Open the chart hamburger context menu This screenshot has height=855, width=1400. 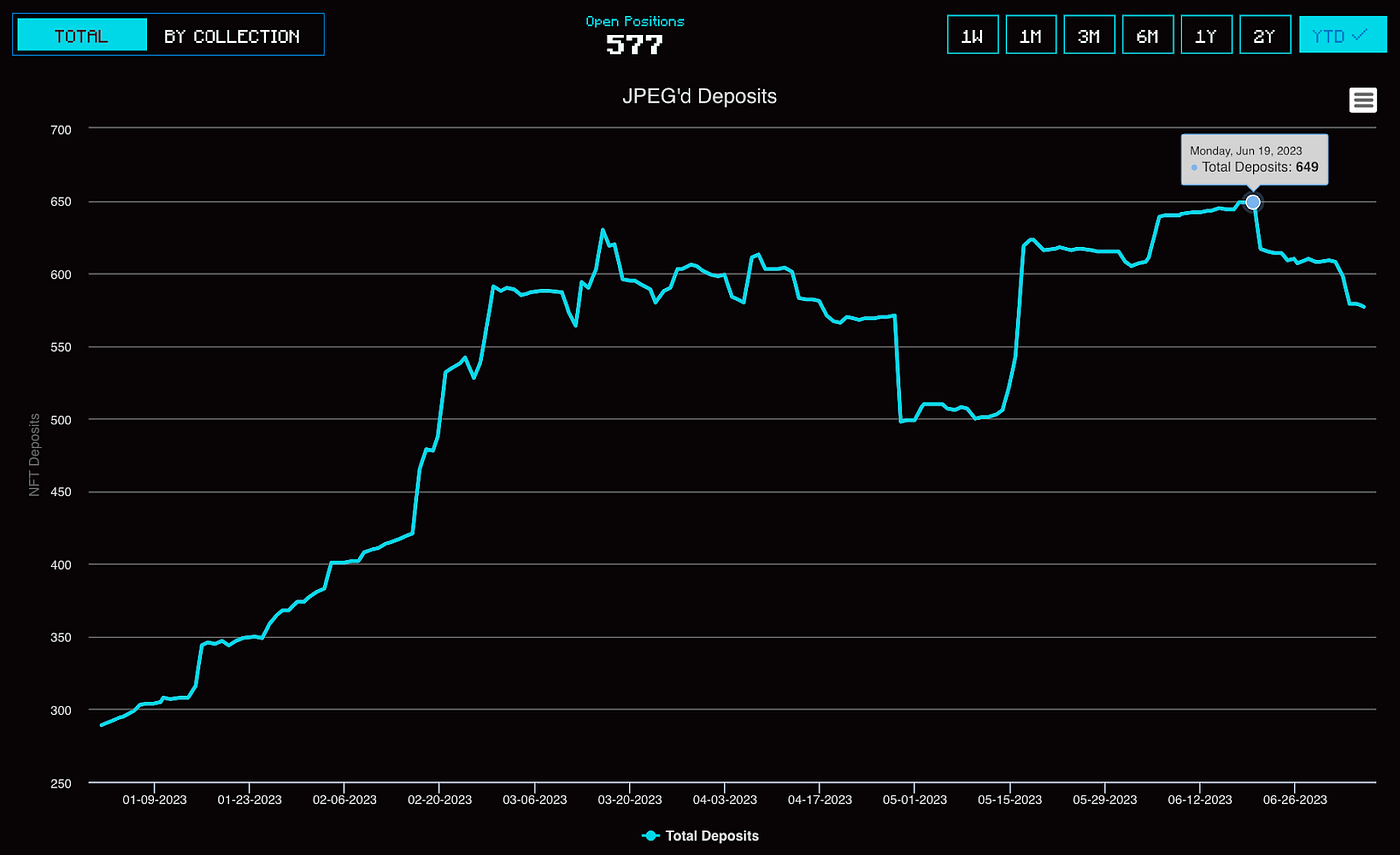coord(1363,100)
